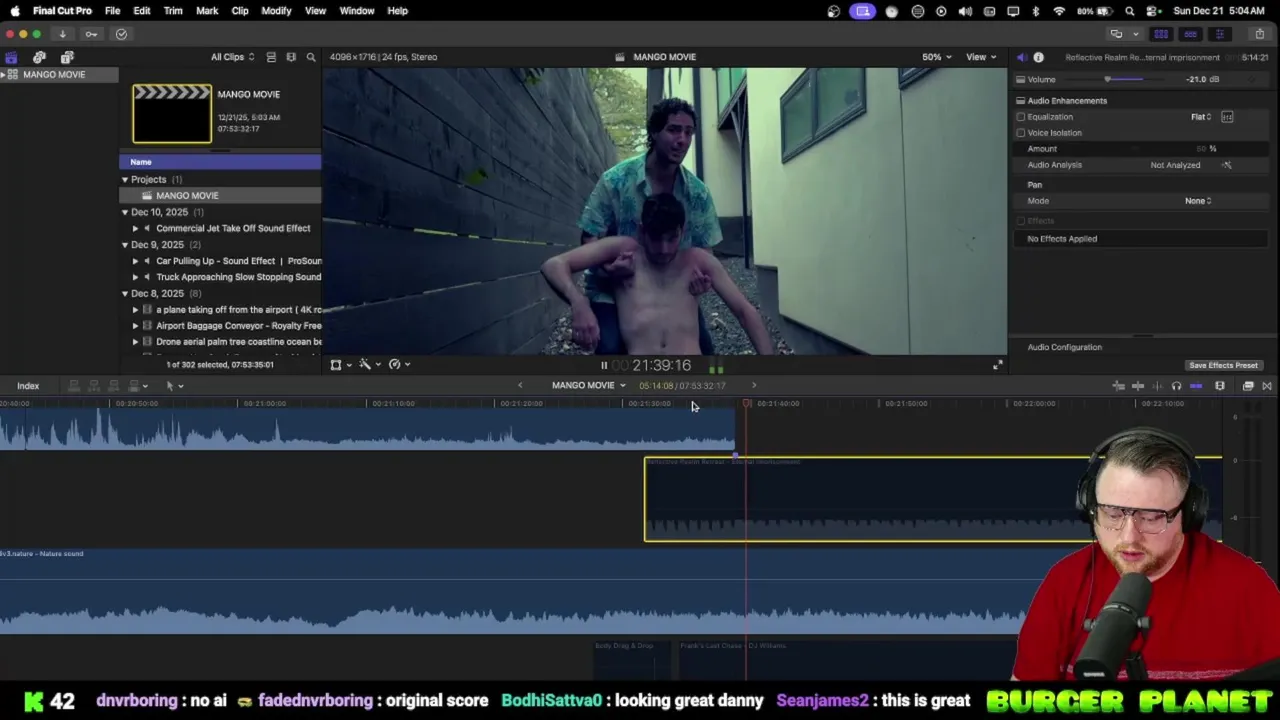Viewport: 1280px width, 720px height.
Task: Toggle the inspector panel button in toolbar
Action: 1219,34
